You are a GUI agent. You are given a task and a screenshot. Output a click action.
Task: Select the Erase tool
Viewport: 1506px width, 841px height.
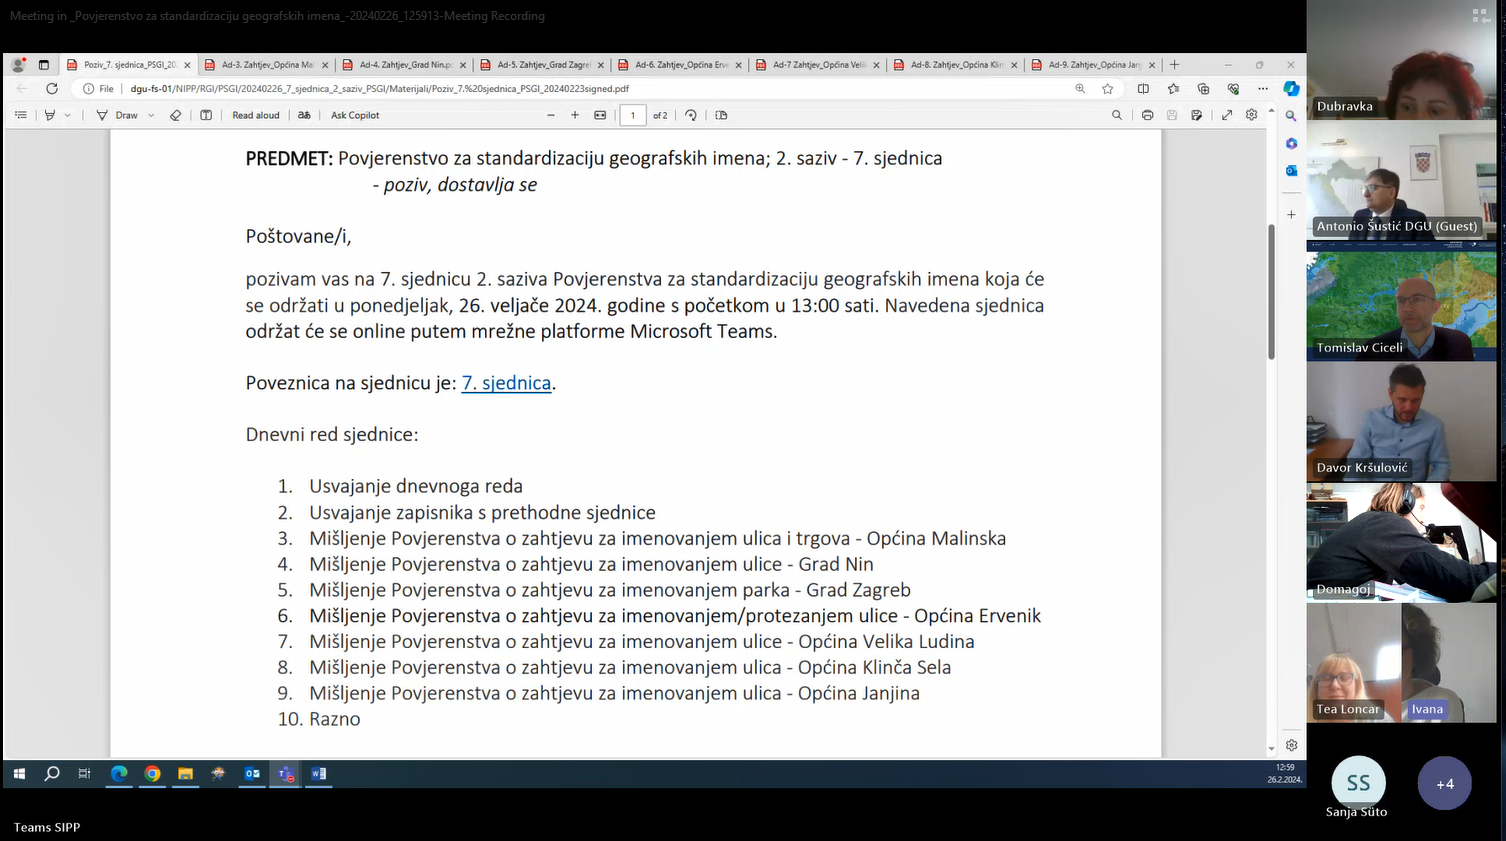click(x=176, y=115)
